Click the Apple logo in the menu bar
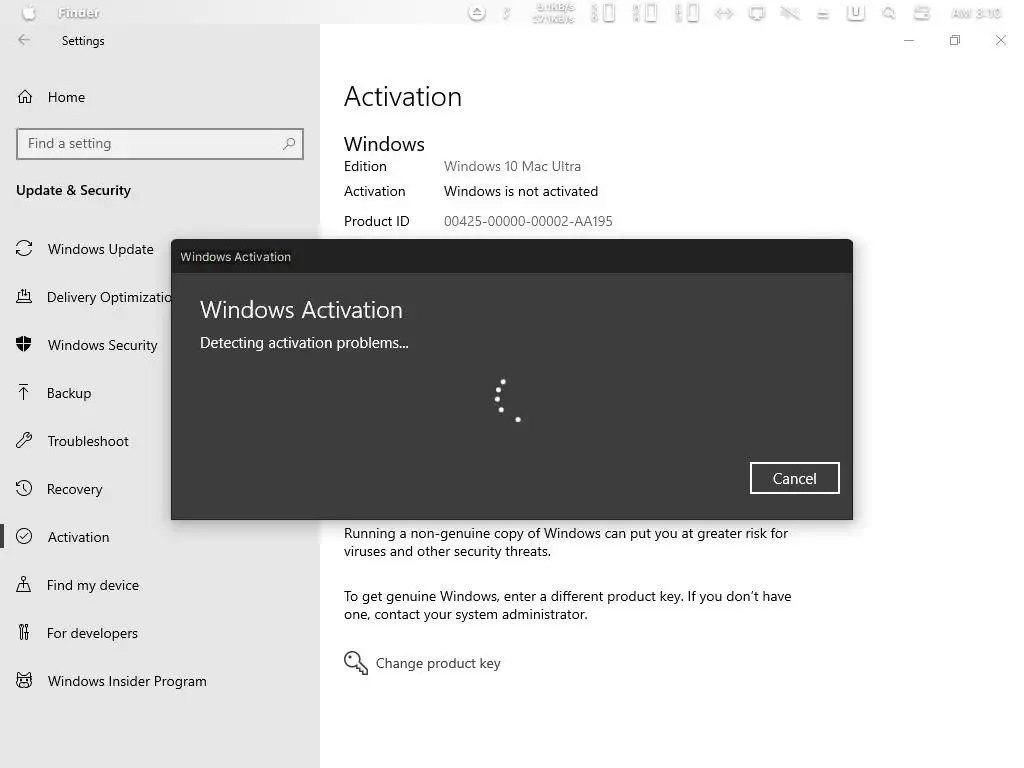The width and height of the screenshot is (1024, 768). 29,12
